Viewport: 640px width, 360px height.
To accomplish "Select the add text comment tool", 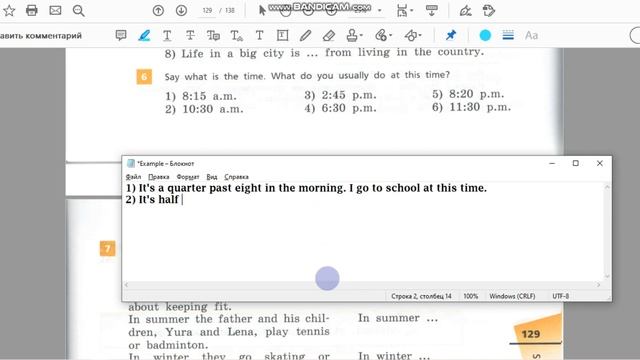I will click(259, 36).
